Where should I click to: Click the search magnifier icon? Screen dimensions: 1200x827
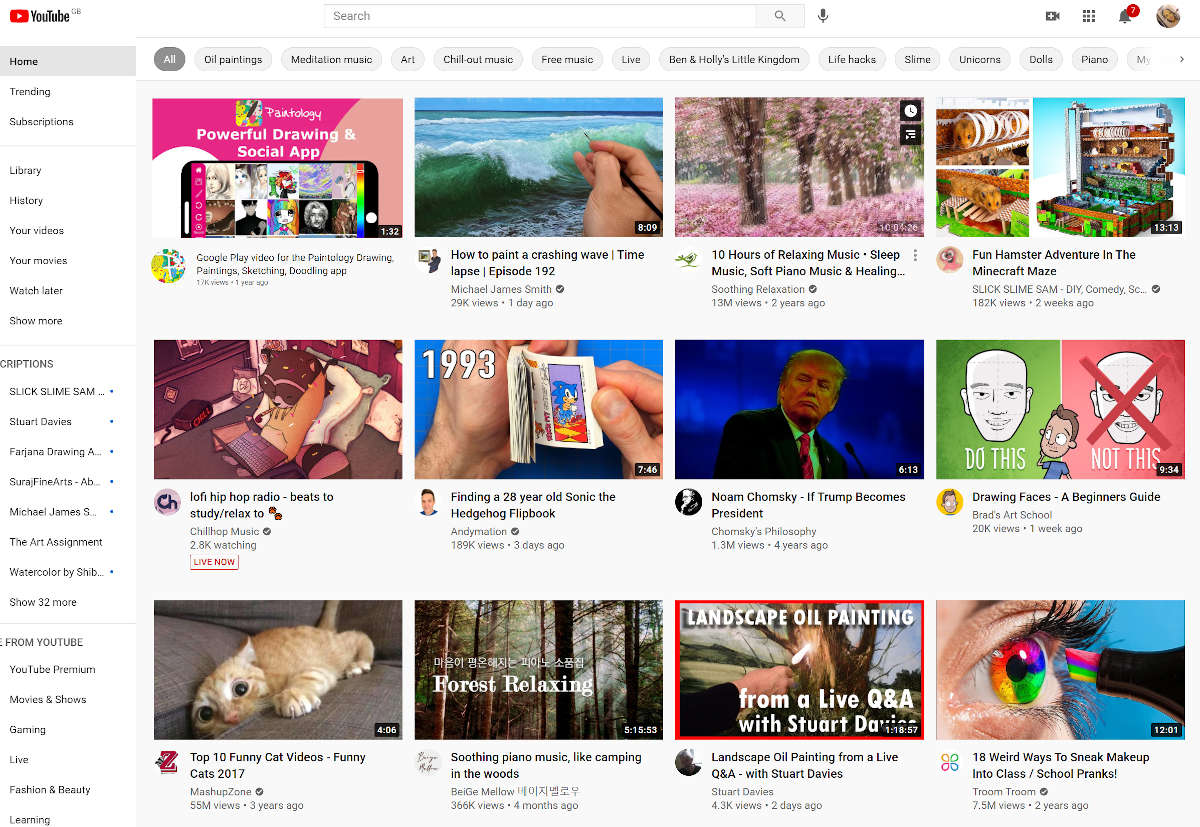click(780, 16)
